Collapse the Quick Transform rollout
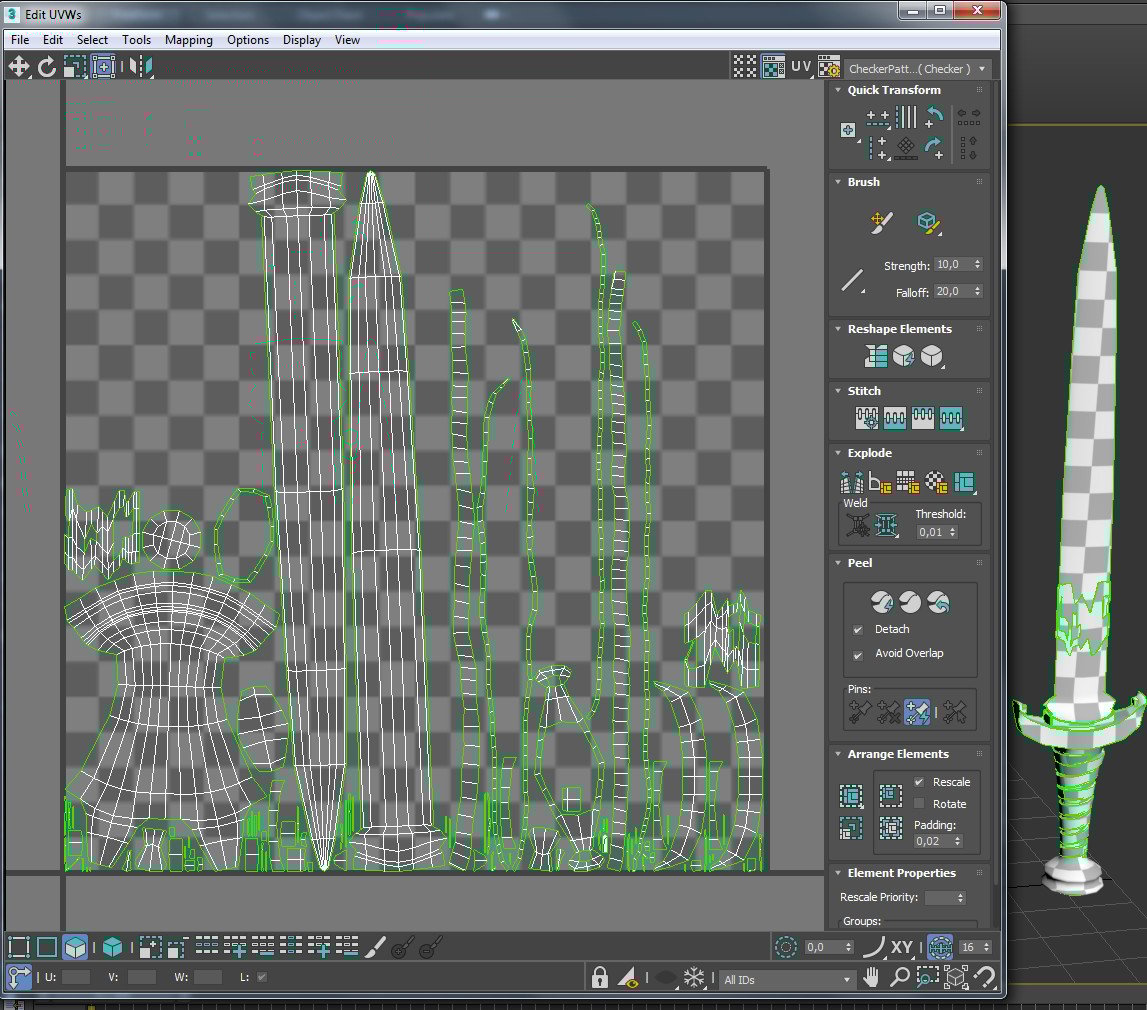1147x1010 pixels. point(838,90)
